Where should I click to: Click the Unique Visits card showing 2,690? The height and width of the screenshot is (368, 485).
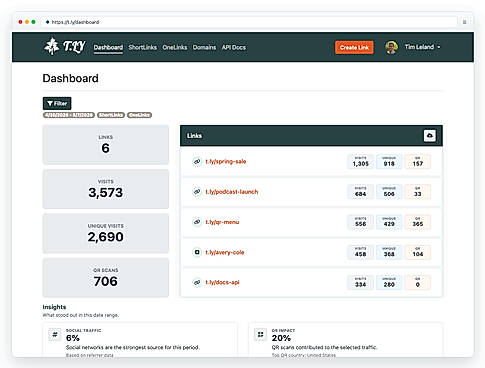click(x=106, y=233)
